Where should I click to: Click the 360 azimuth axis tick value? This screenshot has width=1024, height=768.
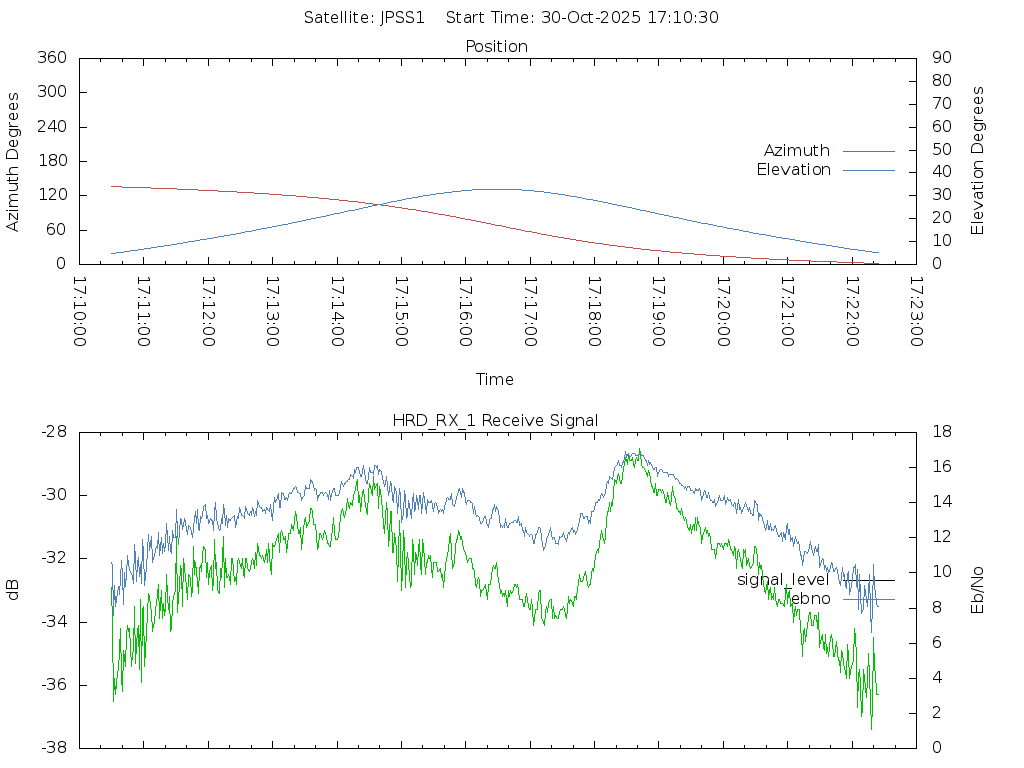click(x=51, y=58)
